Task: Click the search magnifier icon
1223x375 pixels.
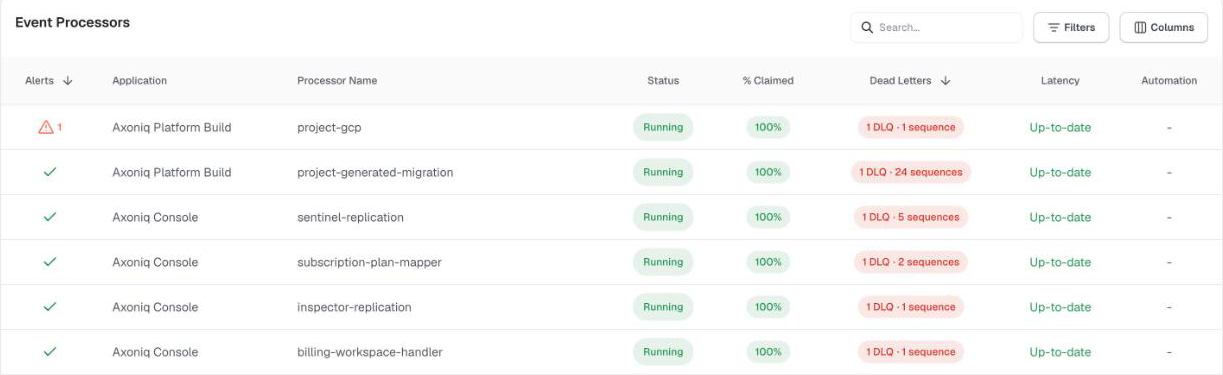Action: tap(867, 28)
